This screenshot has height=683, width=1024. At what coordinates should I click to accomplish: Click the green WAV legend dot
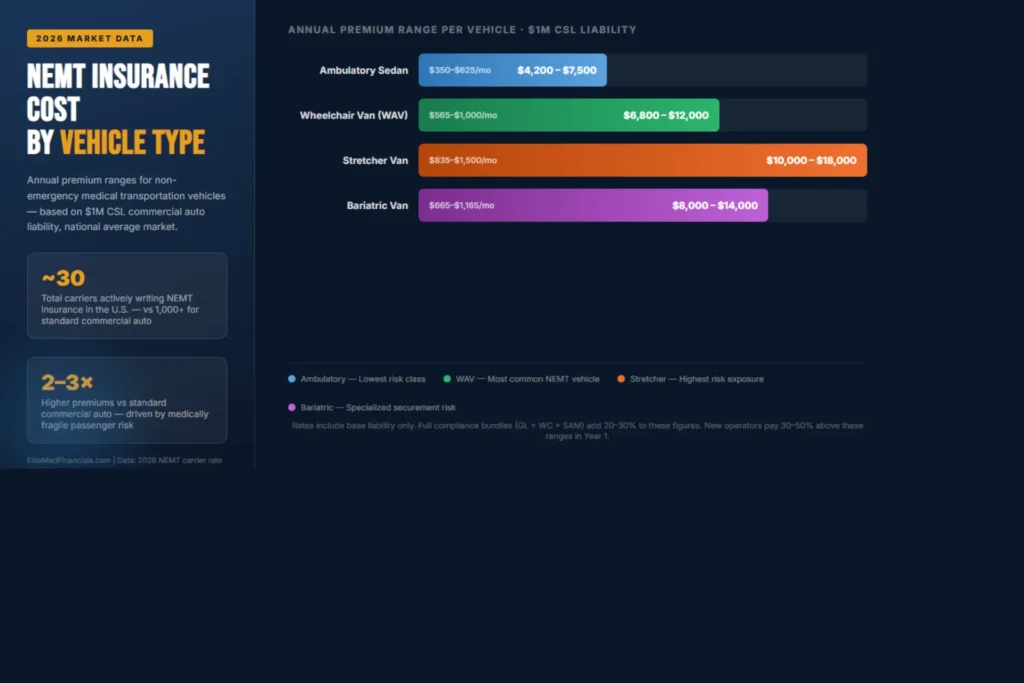(x=447, y=379)
